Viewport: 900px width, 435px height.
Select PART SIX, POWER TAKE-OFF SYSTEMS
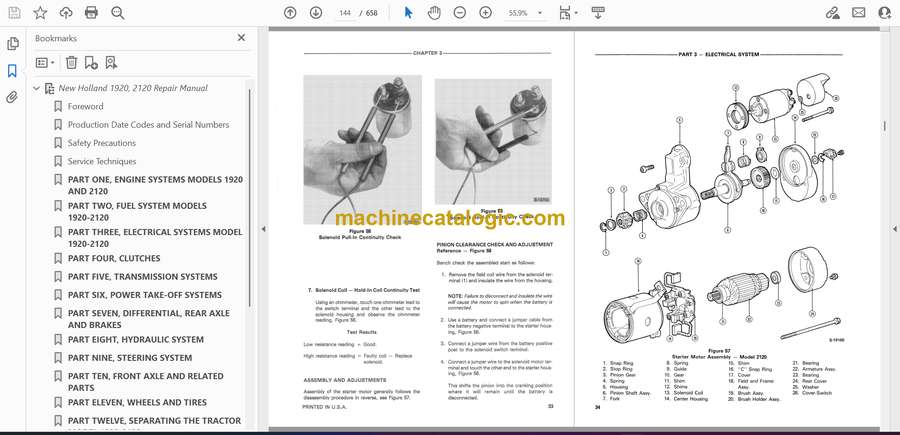[145, 295]
